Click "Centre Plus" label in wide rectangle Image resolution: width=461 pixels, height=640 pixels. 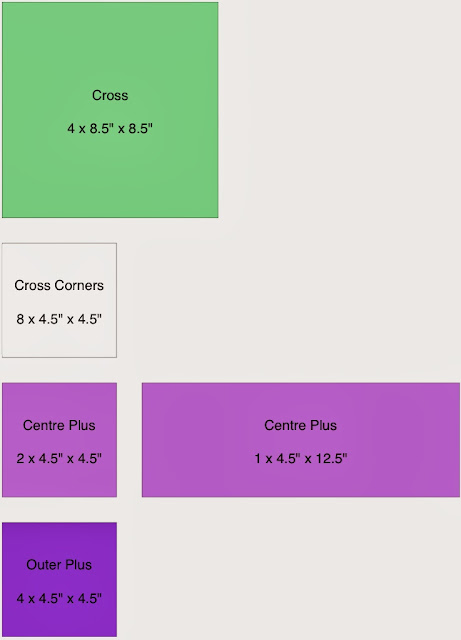coord(301,425)
